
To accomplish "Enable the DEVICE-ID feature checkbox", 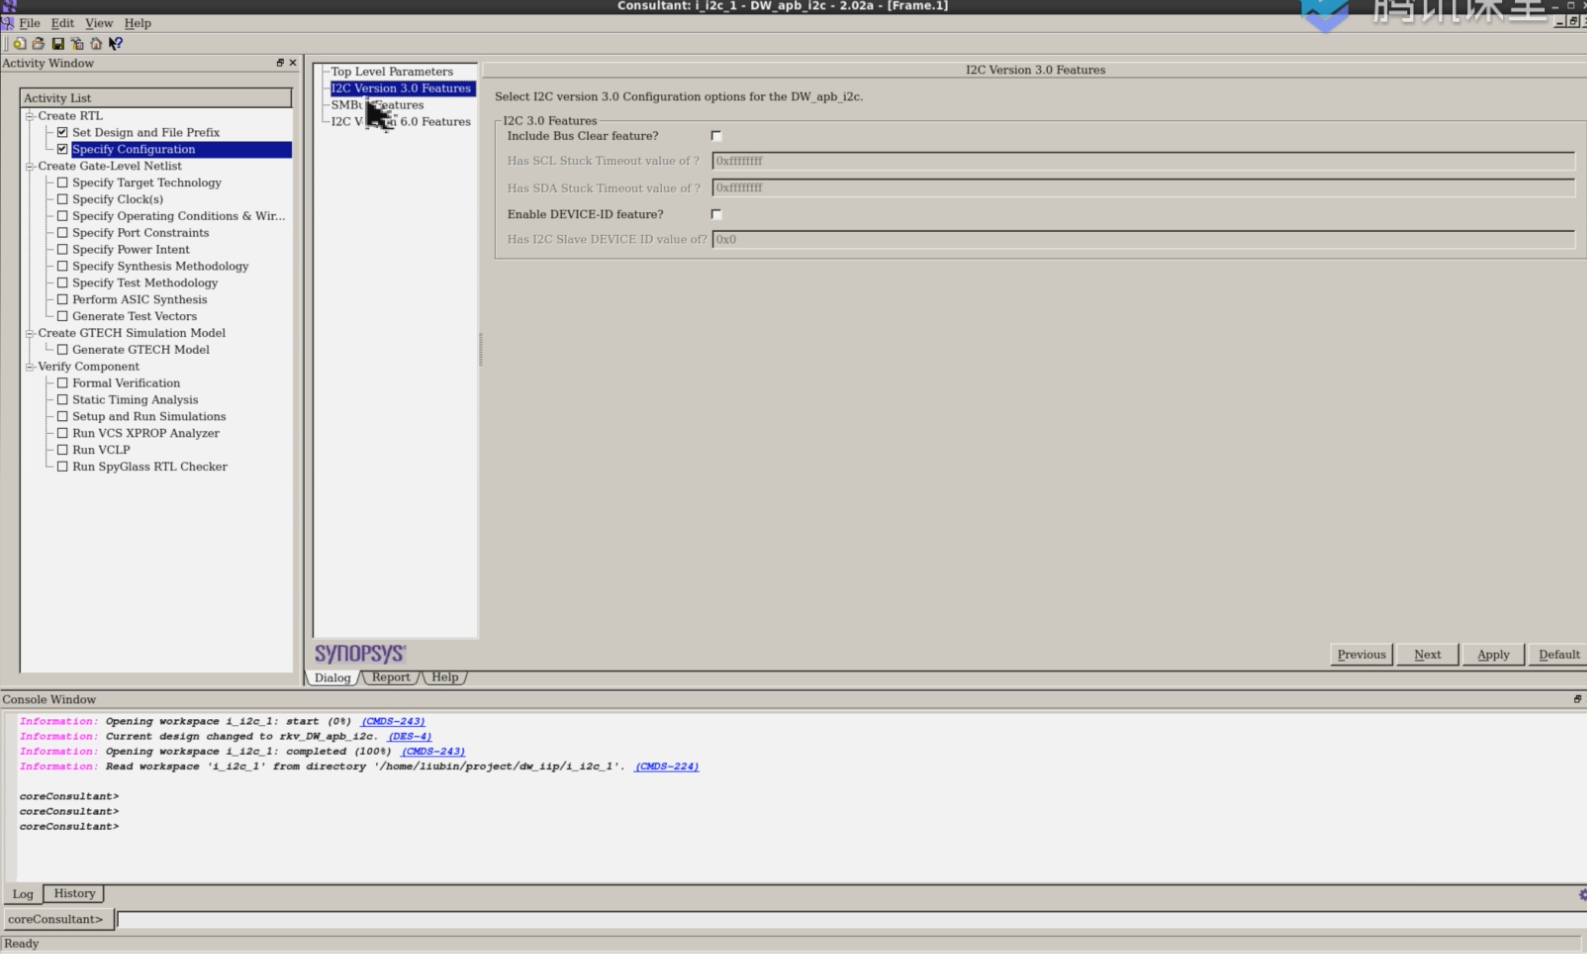I will coord(716,214).
